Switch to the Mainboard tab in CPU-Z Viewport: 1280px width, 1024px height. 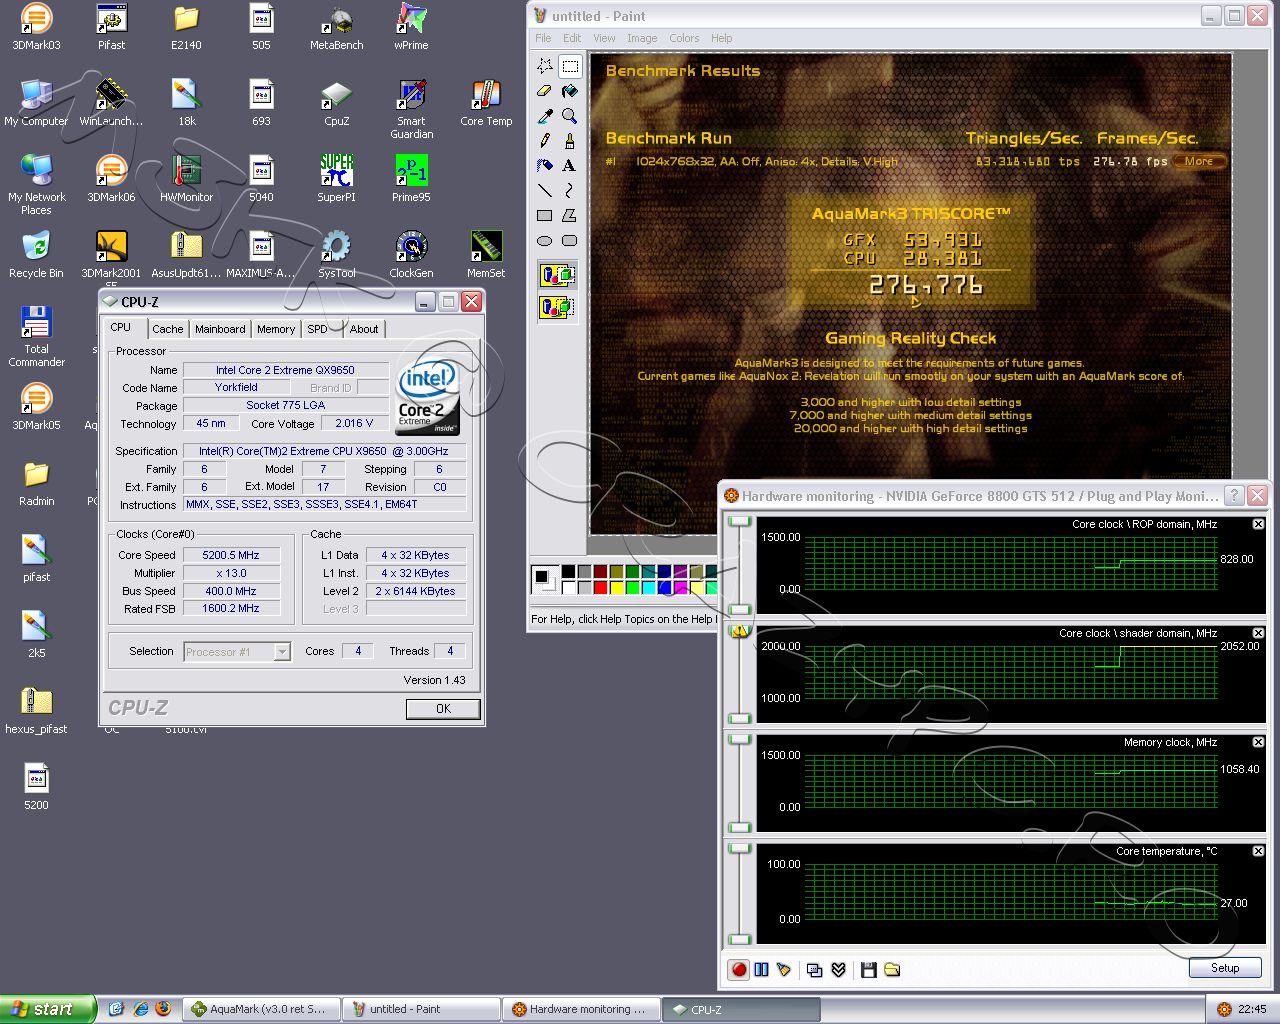tap(220, 329)
